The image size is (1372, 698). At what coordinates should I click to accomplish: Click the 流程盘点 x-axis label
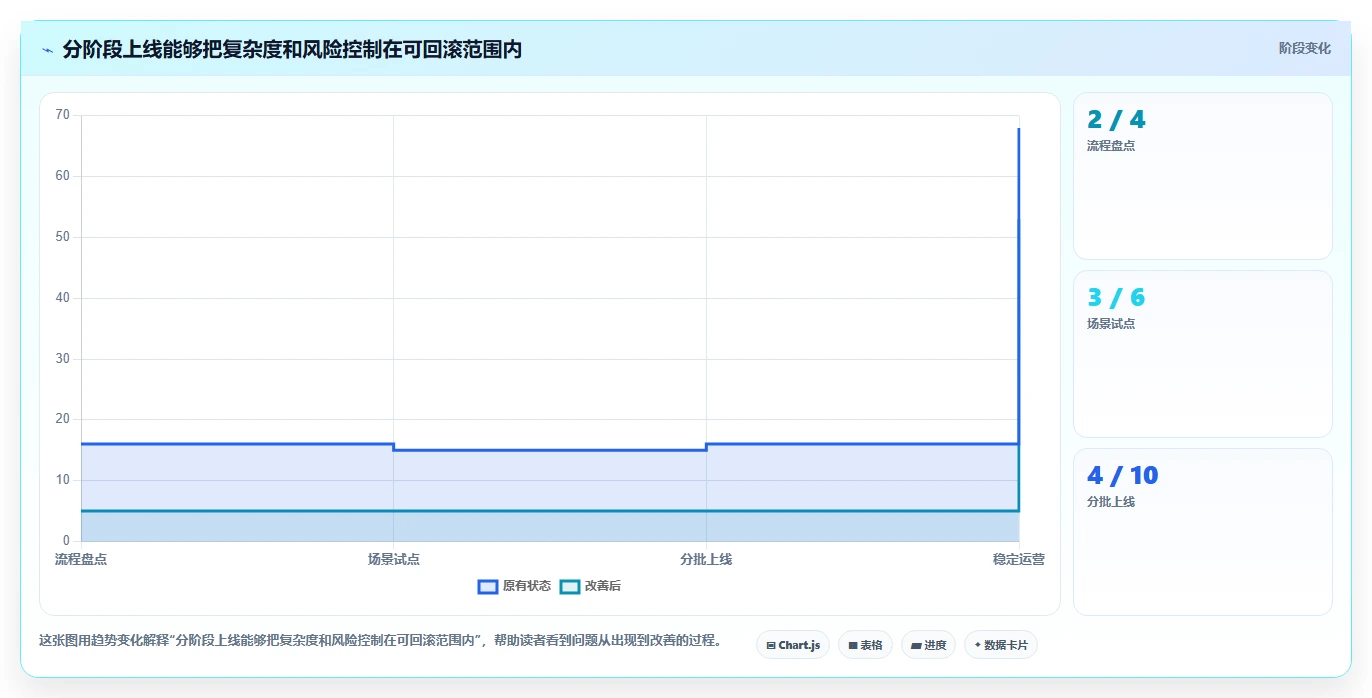coord(81,559)
